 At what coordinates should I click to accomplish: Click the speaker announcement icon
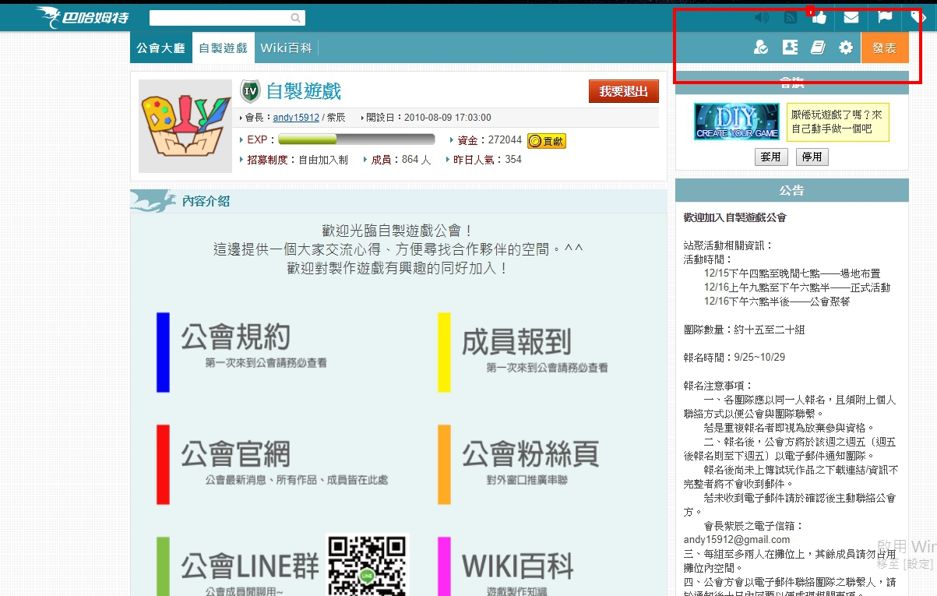[761, 18]
